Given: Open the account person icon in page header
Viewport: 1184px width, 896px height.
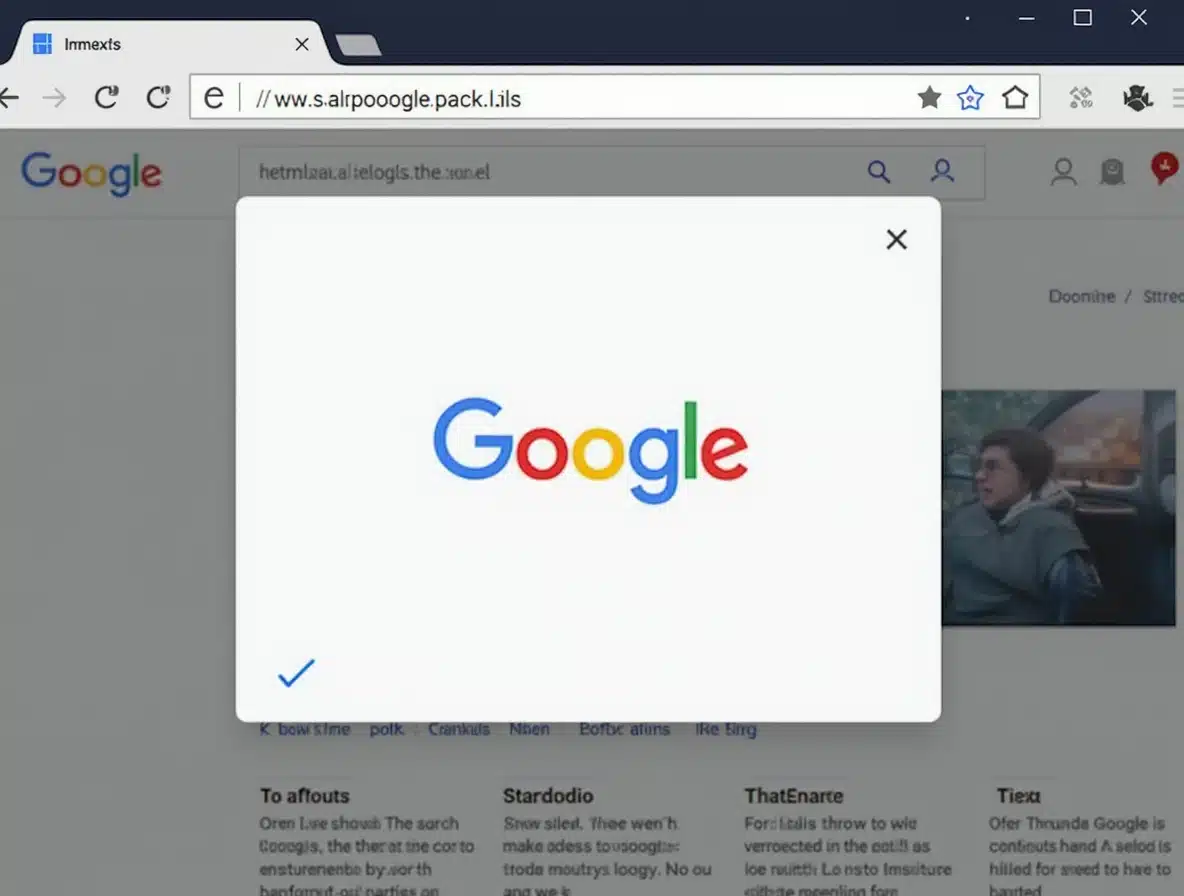Looking at the screenshot, I should 1063,172.
